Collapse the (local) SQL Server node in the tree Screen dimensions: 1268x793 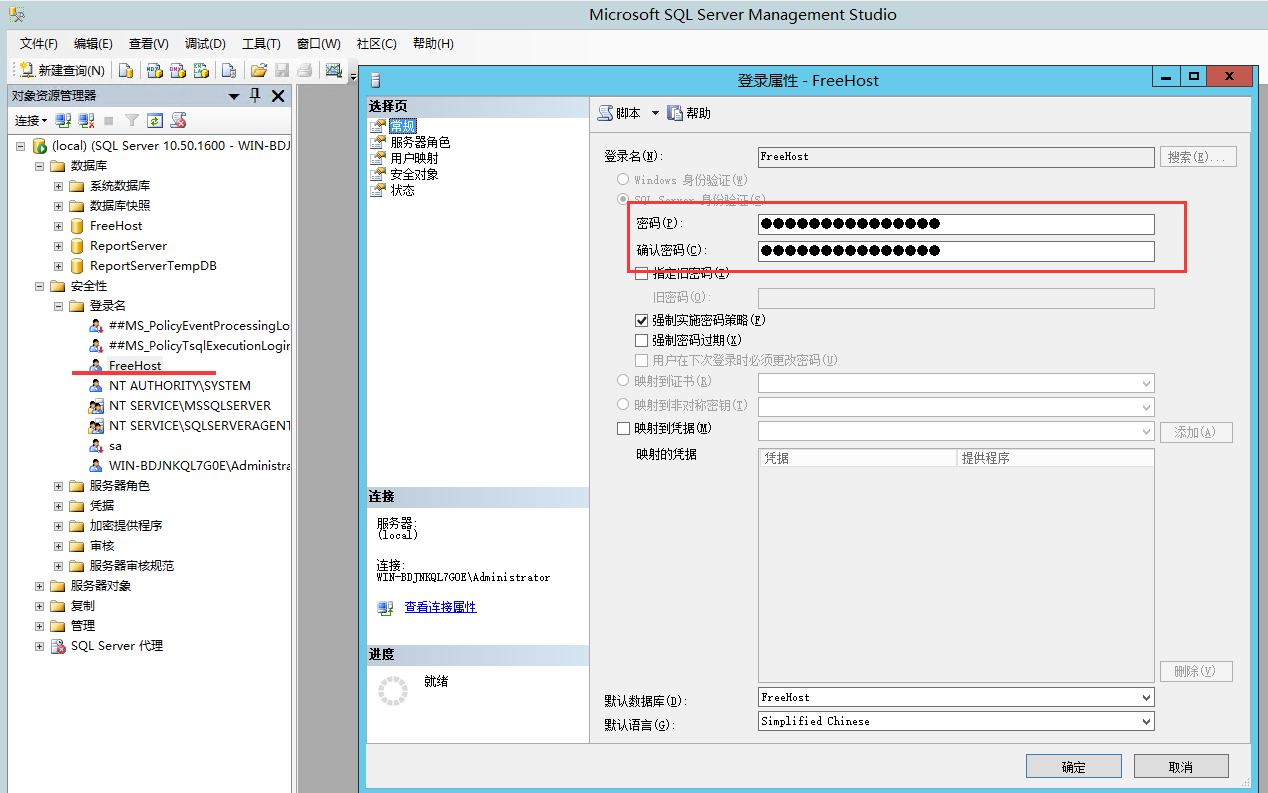click(21, 146)
